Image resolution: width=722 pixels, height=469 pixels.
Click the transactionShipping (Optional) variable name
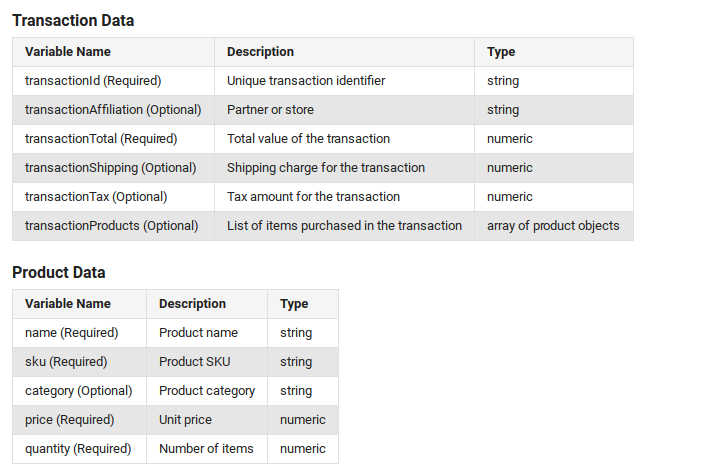[x=111, y=168]
